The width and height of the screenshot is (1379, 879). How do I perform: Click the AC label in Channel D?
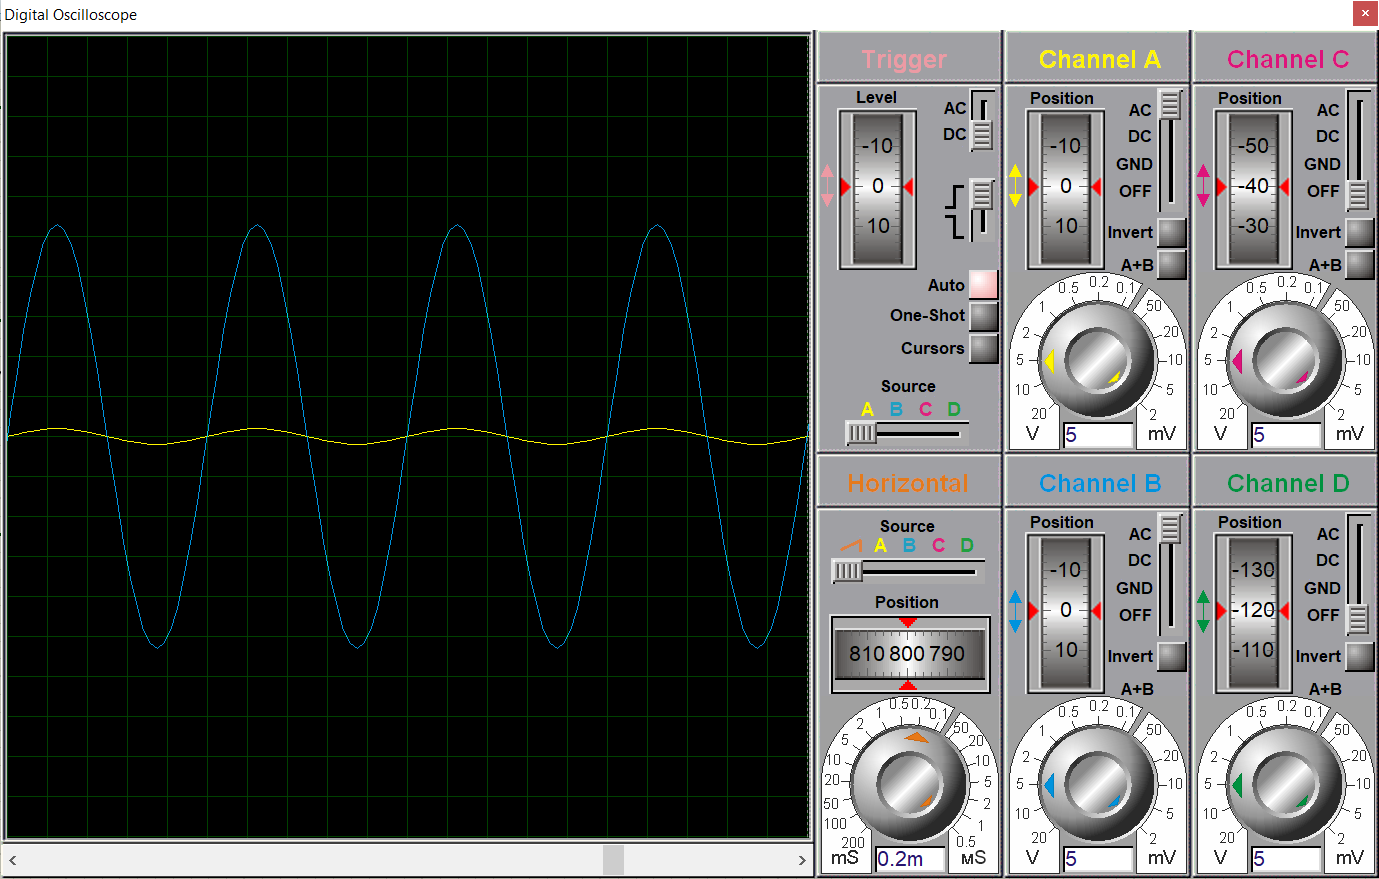point(1328,535)
